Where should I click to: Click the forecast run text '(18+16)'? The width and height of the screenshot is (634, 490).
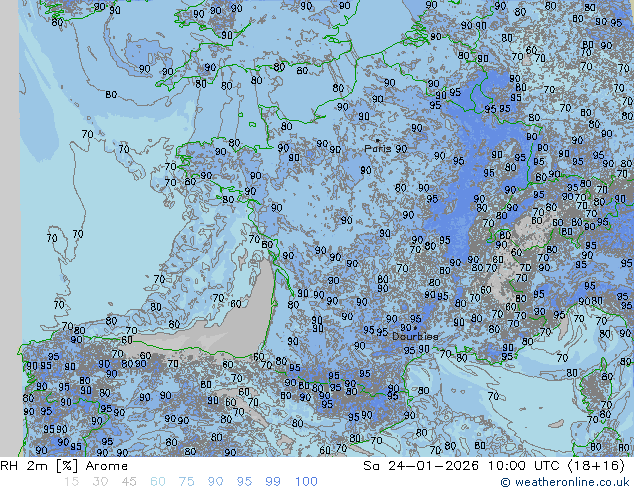coord(596,466)
